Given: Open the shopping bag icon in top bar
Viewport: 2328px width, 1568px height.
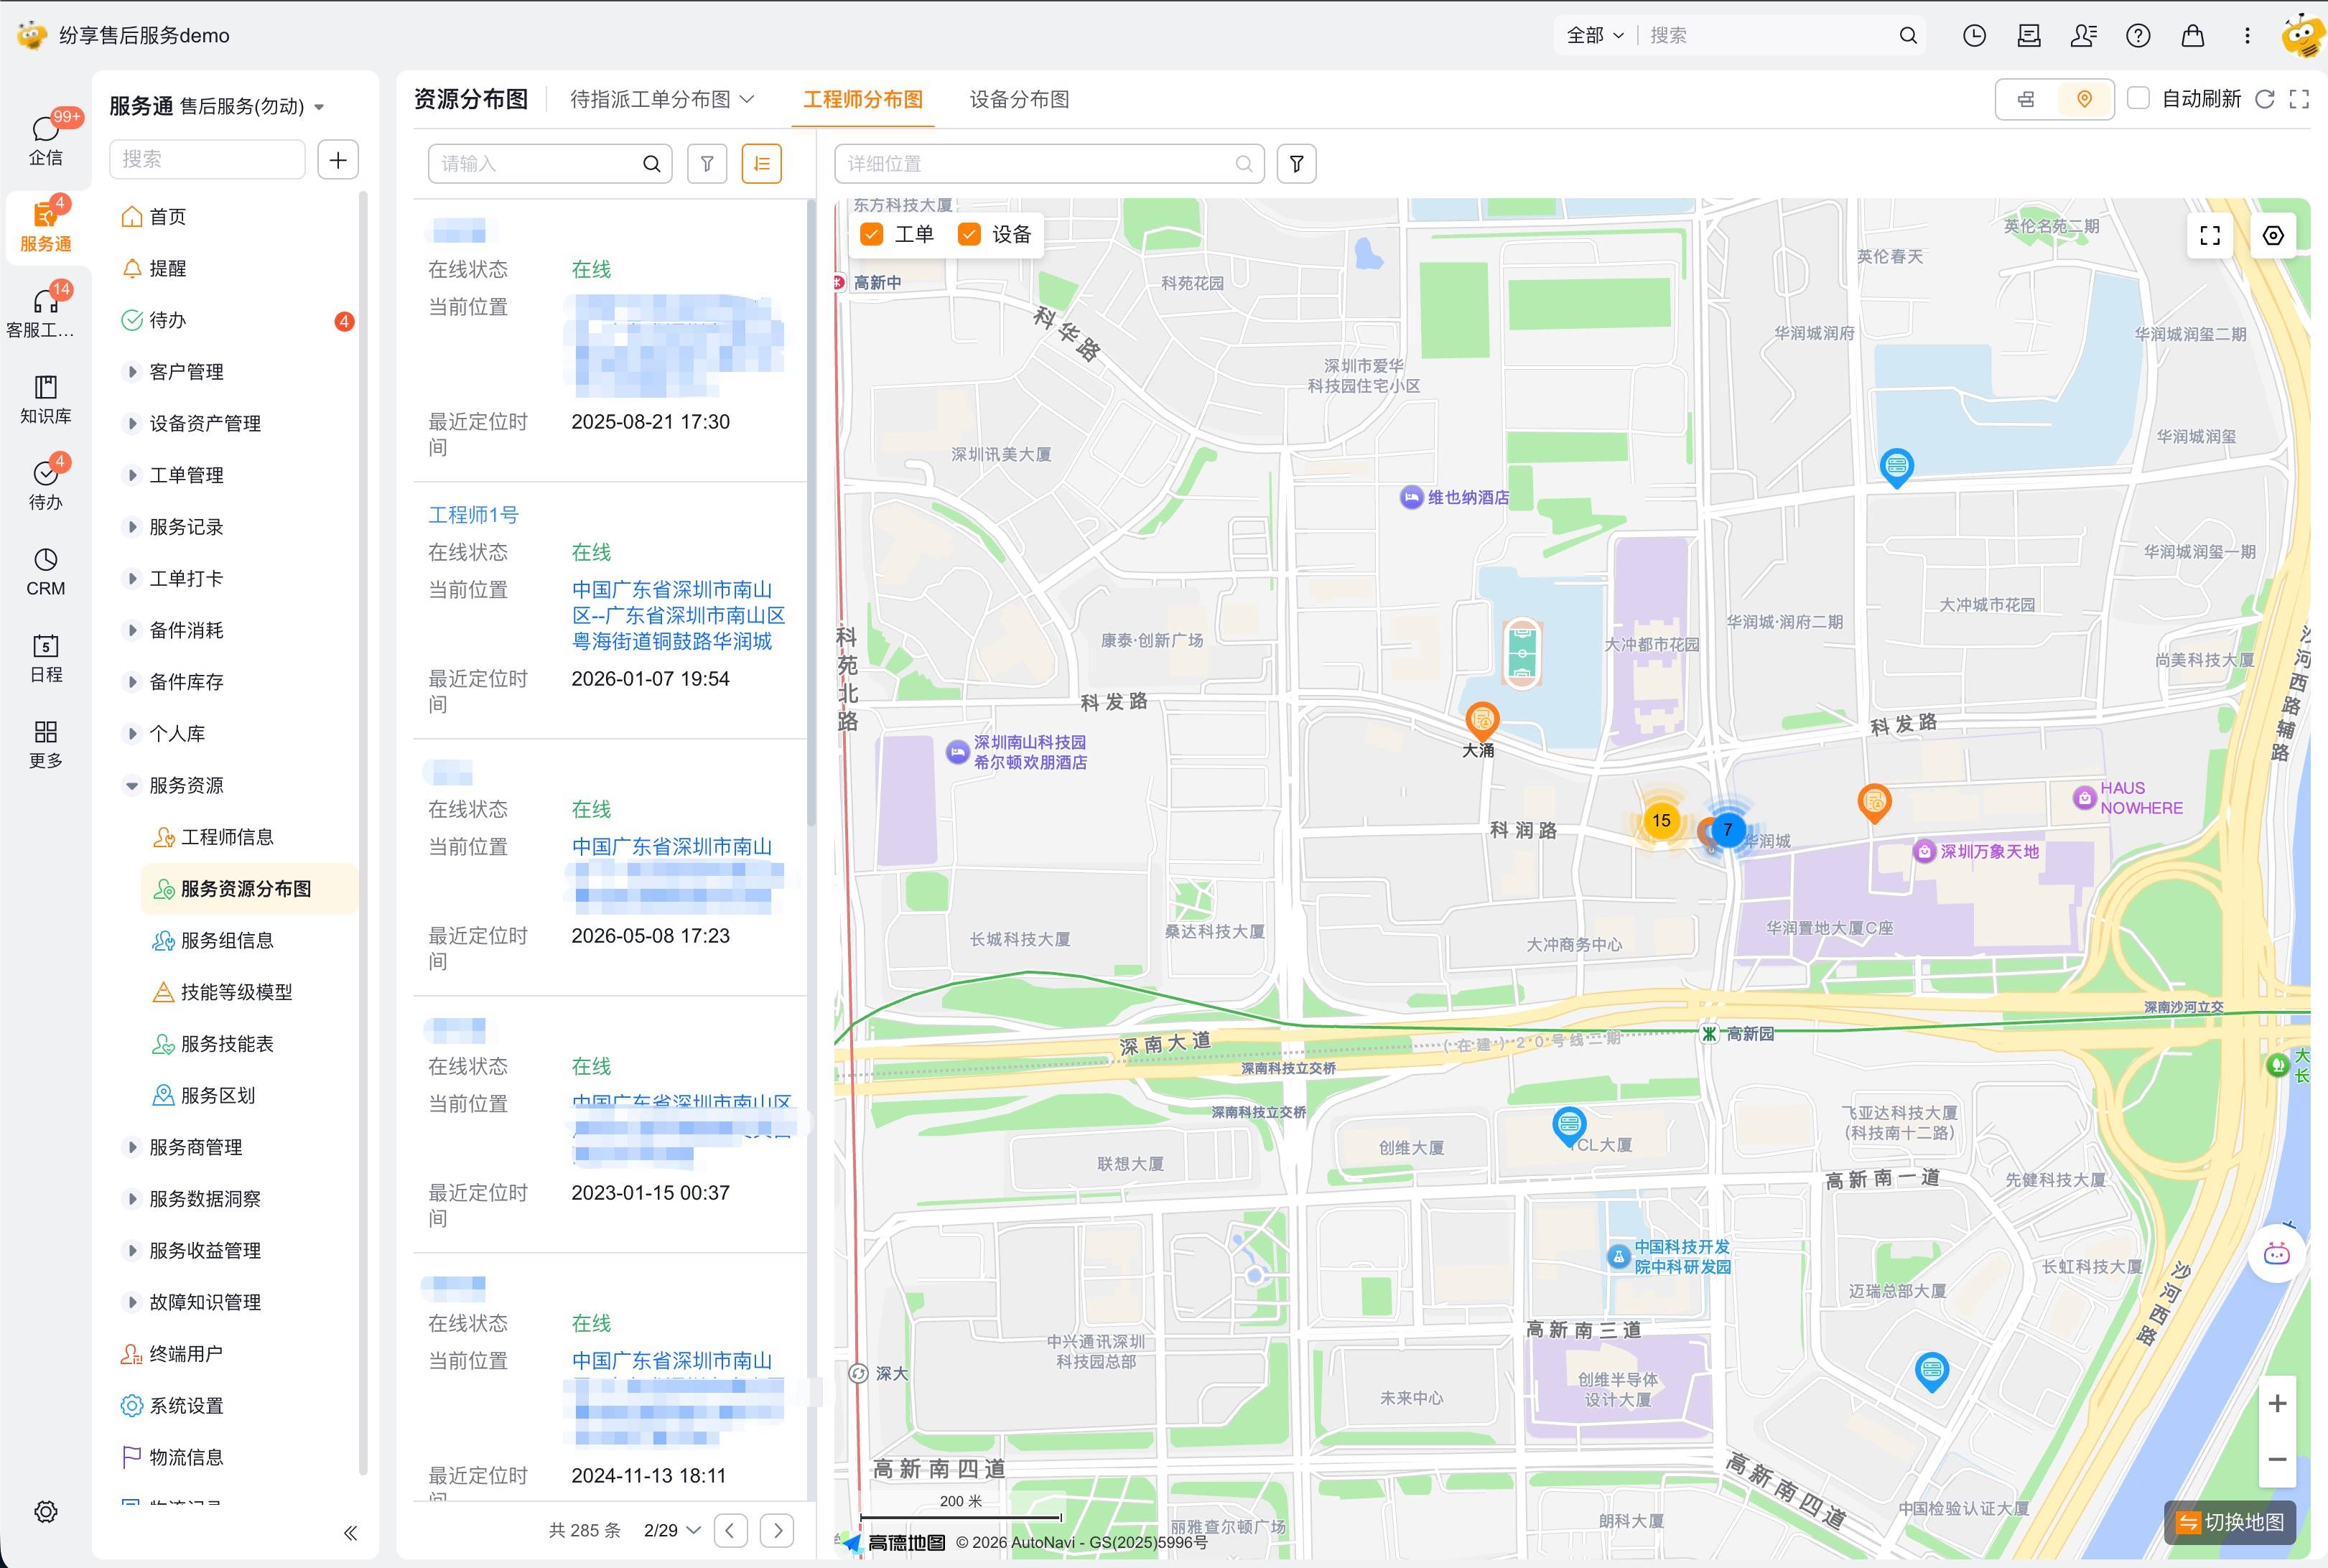Looking at the screenshot, I should [x=2193, y=36].
